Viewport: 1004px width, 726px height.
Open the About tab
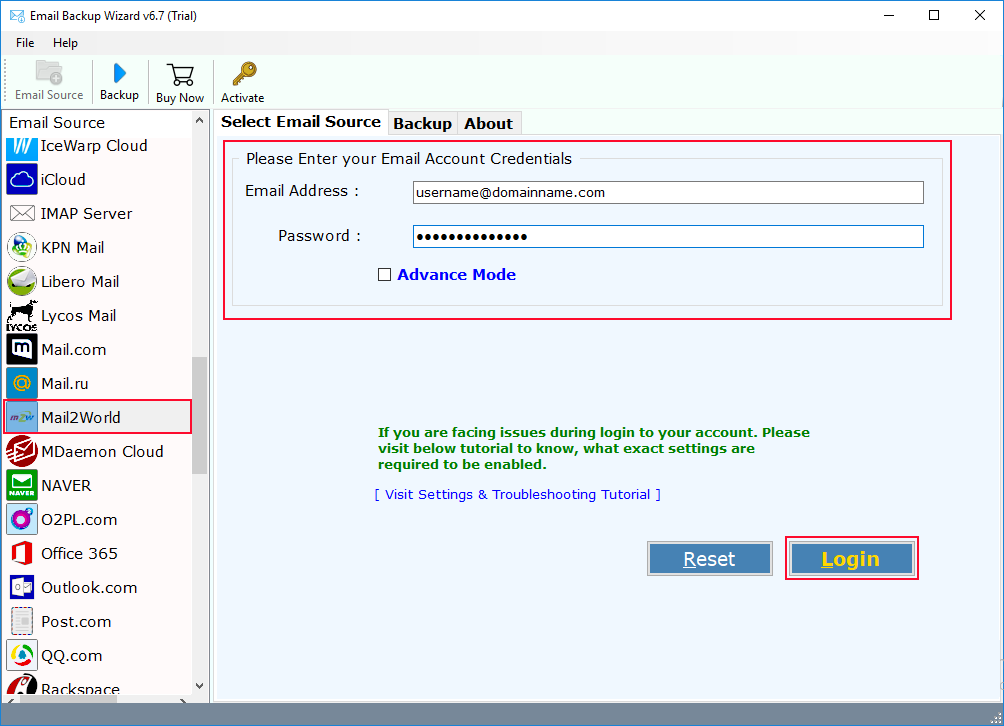489,124
